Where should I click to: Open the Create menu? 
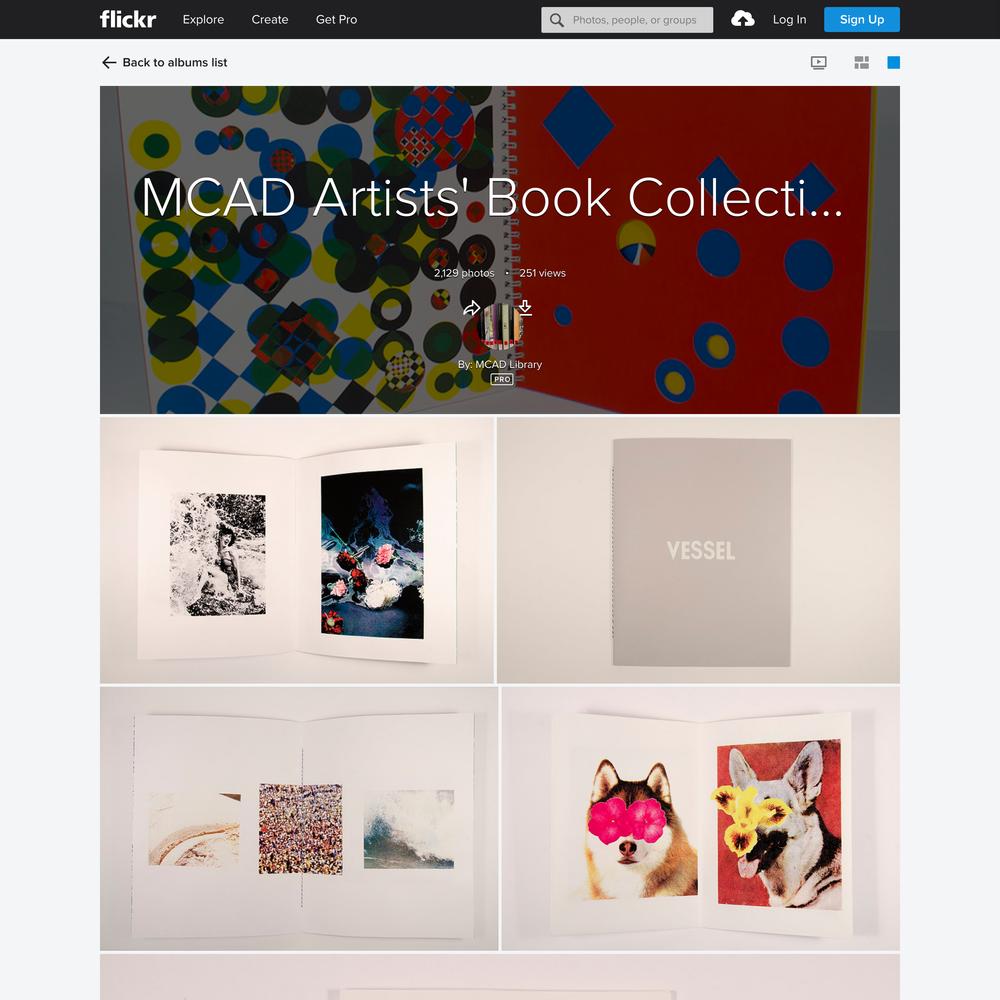270,20
